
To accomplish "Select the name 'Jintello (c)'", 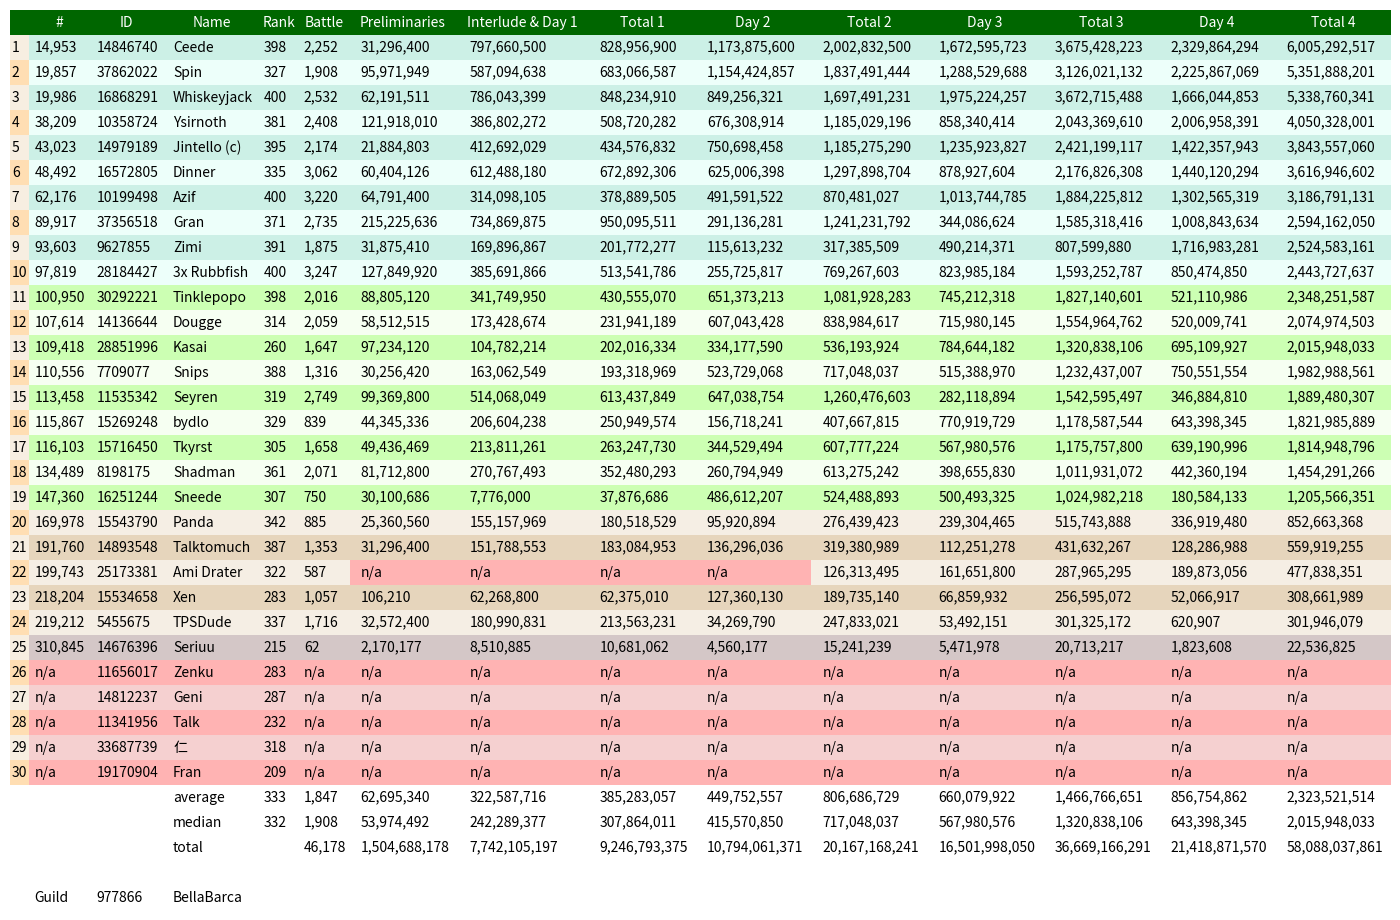I will coord(207,147).
